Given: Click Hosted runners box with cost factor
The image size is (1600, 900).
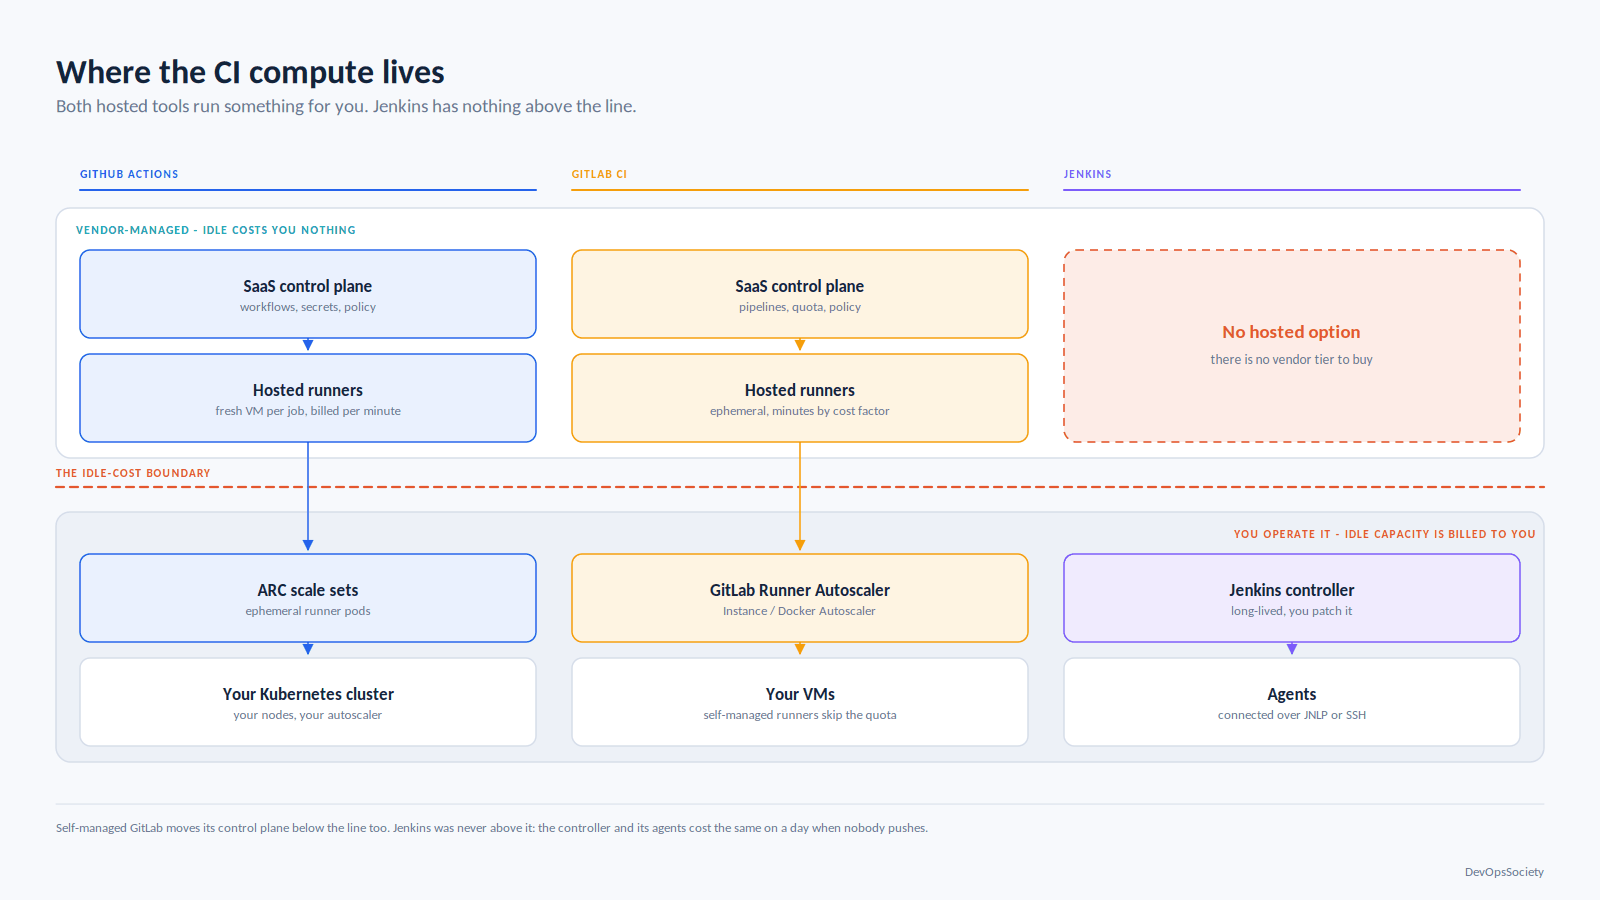Looking at the screenshot, I should click(x=800, y=398).
